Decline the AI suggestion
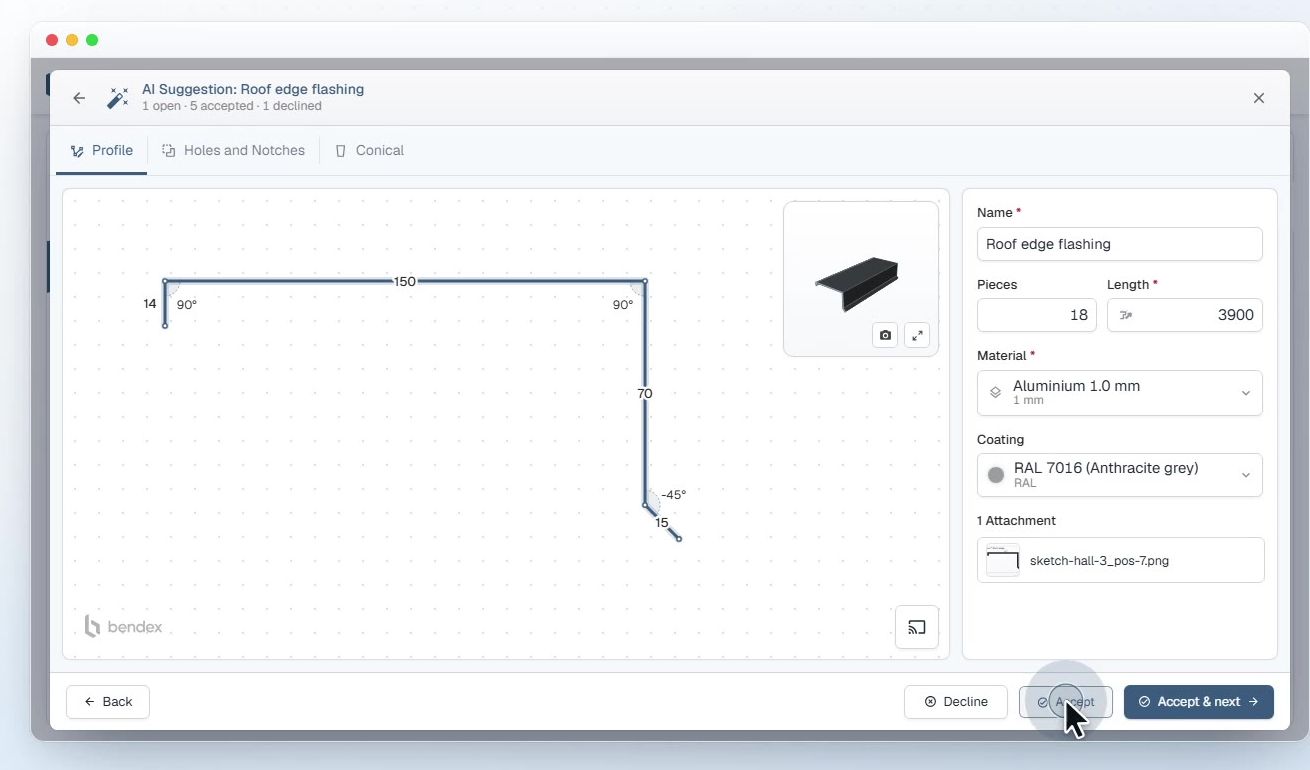Viewport: 1310px width, 770px height. (x=956, y=702)
